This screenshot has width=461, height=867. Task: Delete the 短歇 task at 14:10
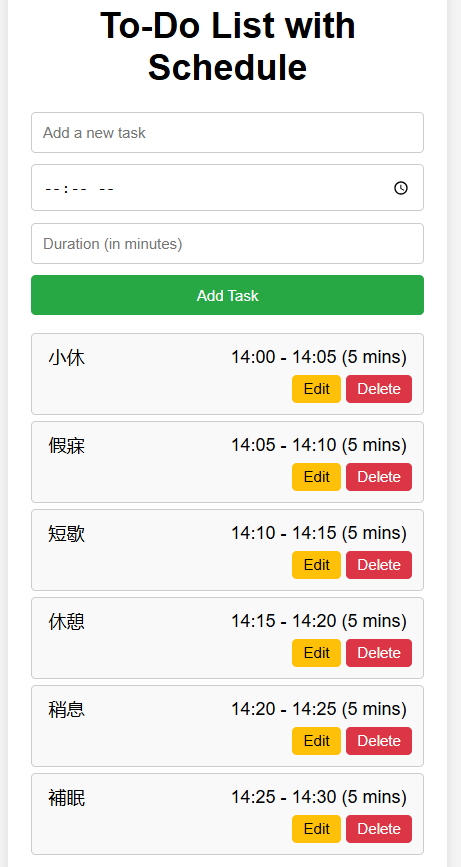(379, 565)
